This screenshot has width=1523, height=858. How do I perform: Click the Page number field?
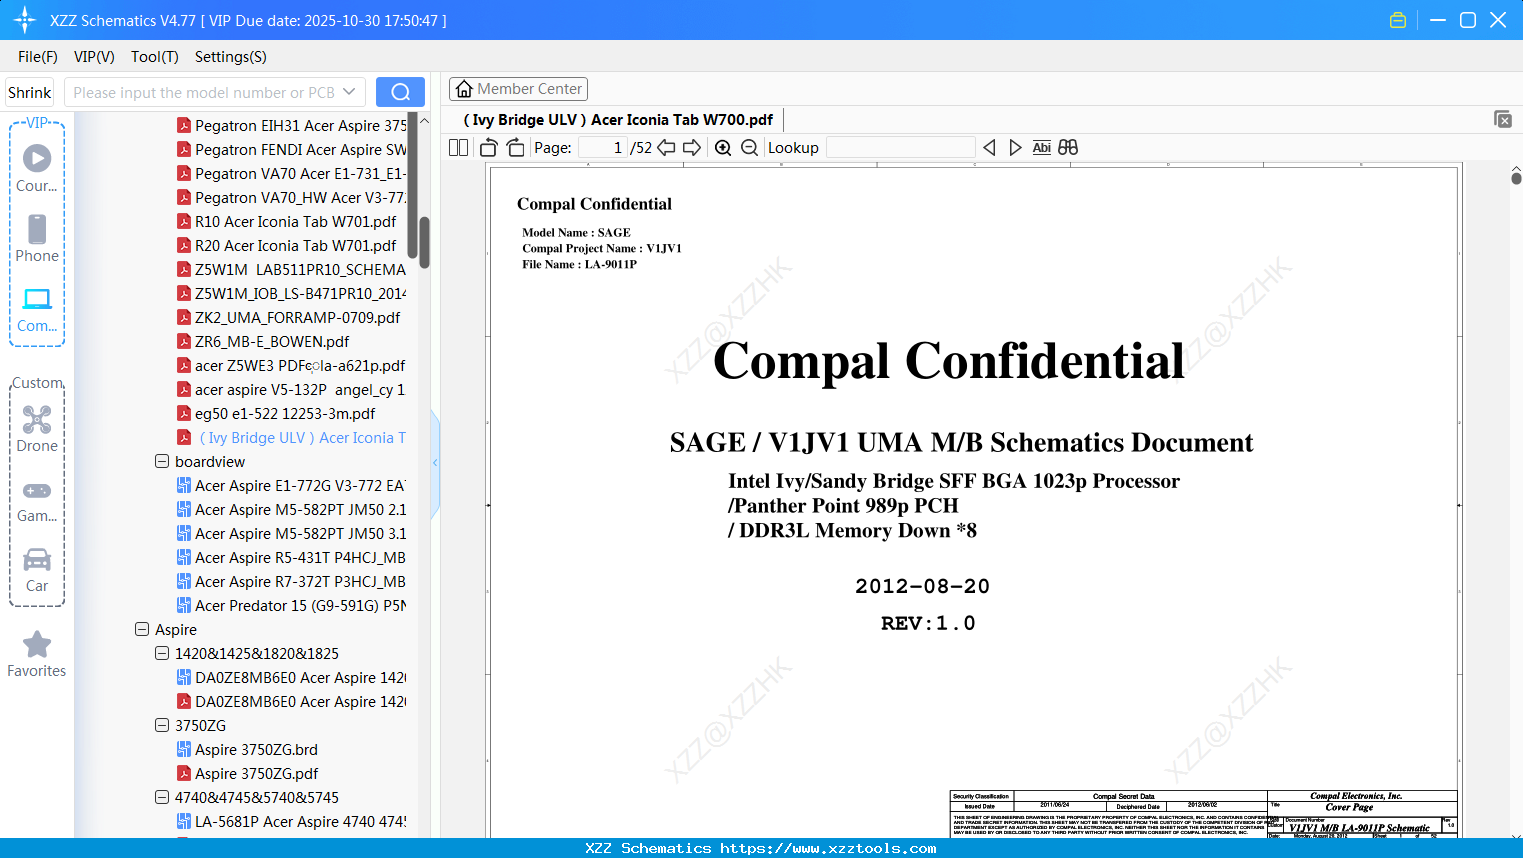[x=603, y=148]
